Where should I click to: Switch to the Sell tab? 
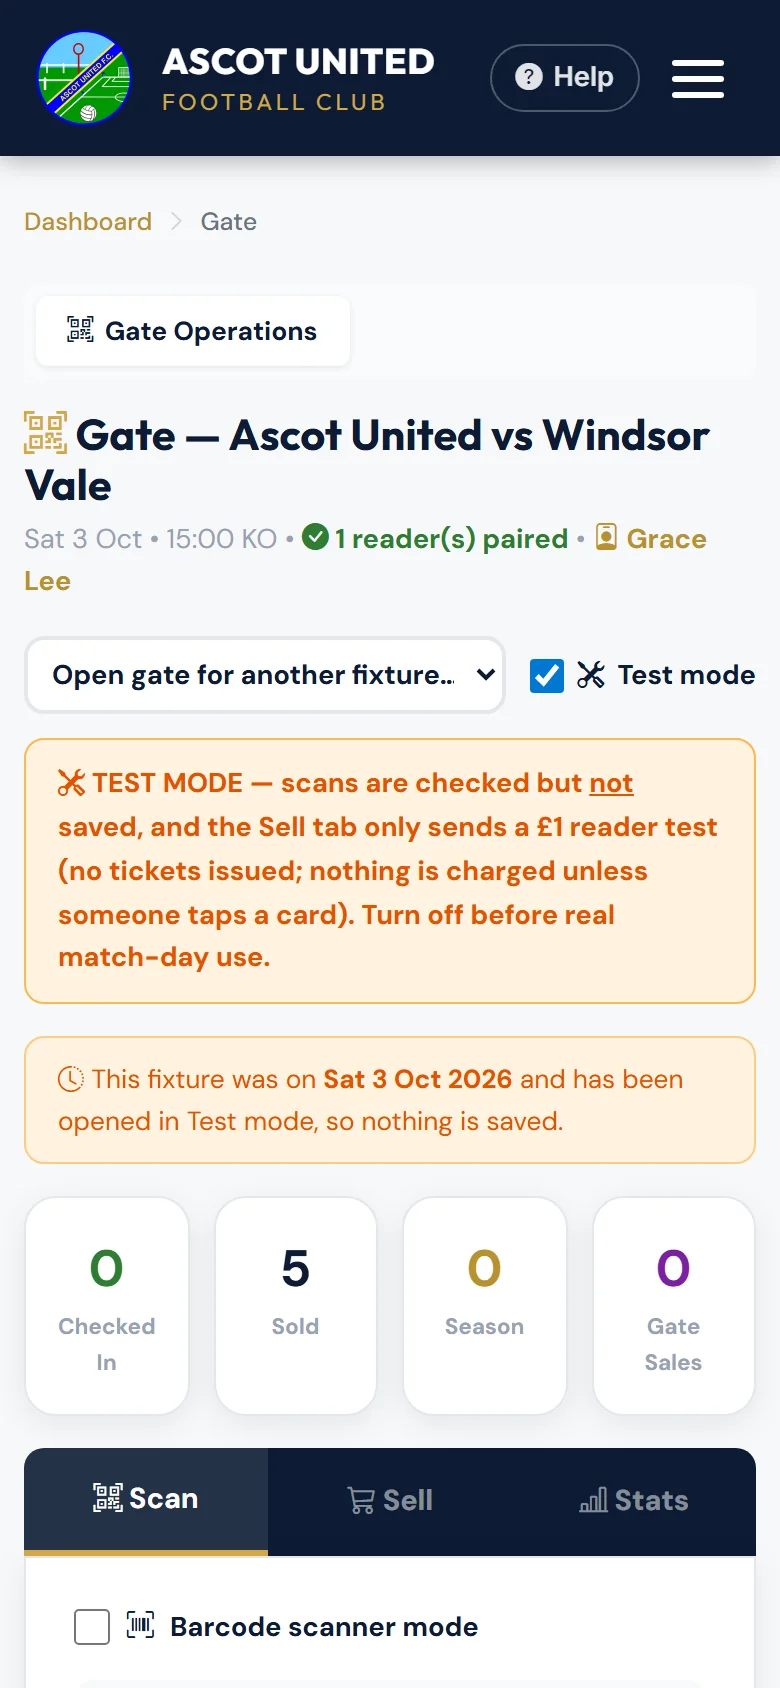[390, 1500]
